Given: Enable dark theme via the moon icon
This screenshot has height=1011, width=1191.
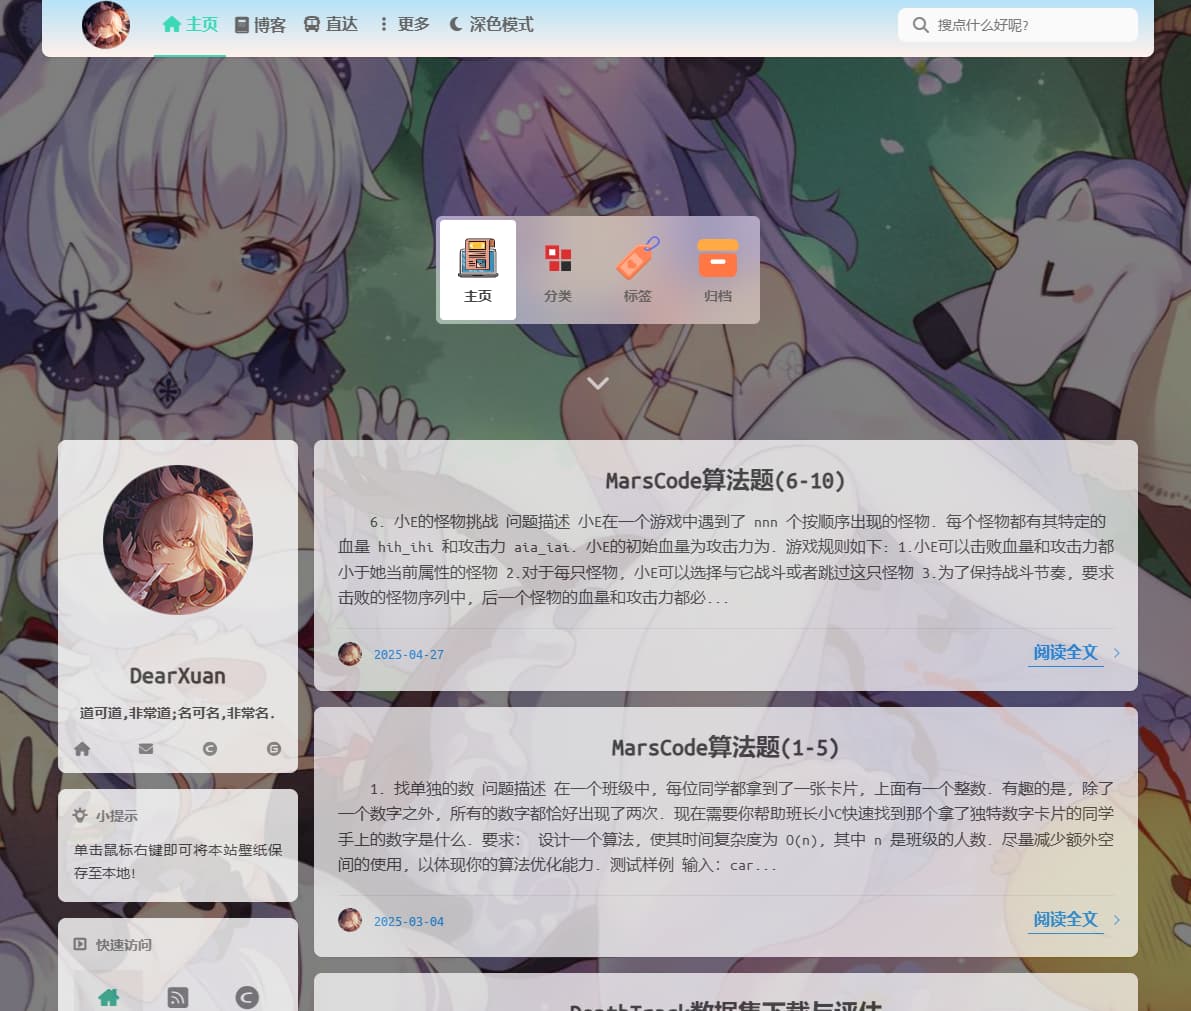Looking at the screenshot, I should coord(456,24).
